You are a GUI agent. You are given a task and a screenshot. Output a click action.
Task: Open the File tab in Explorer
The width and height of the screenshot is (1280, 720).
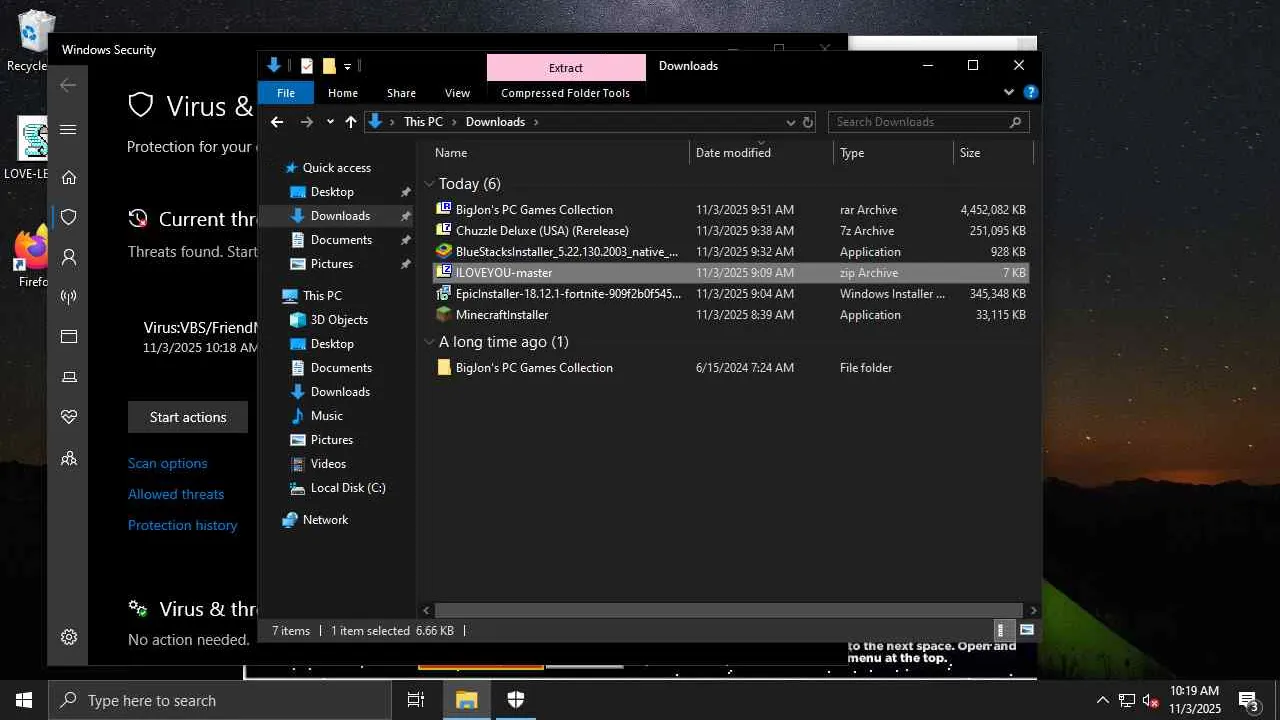click(286, 93)
